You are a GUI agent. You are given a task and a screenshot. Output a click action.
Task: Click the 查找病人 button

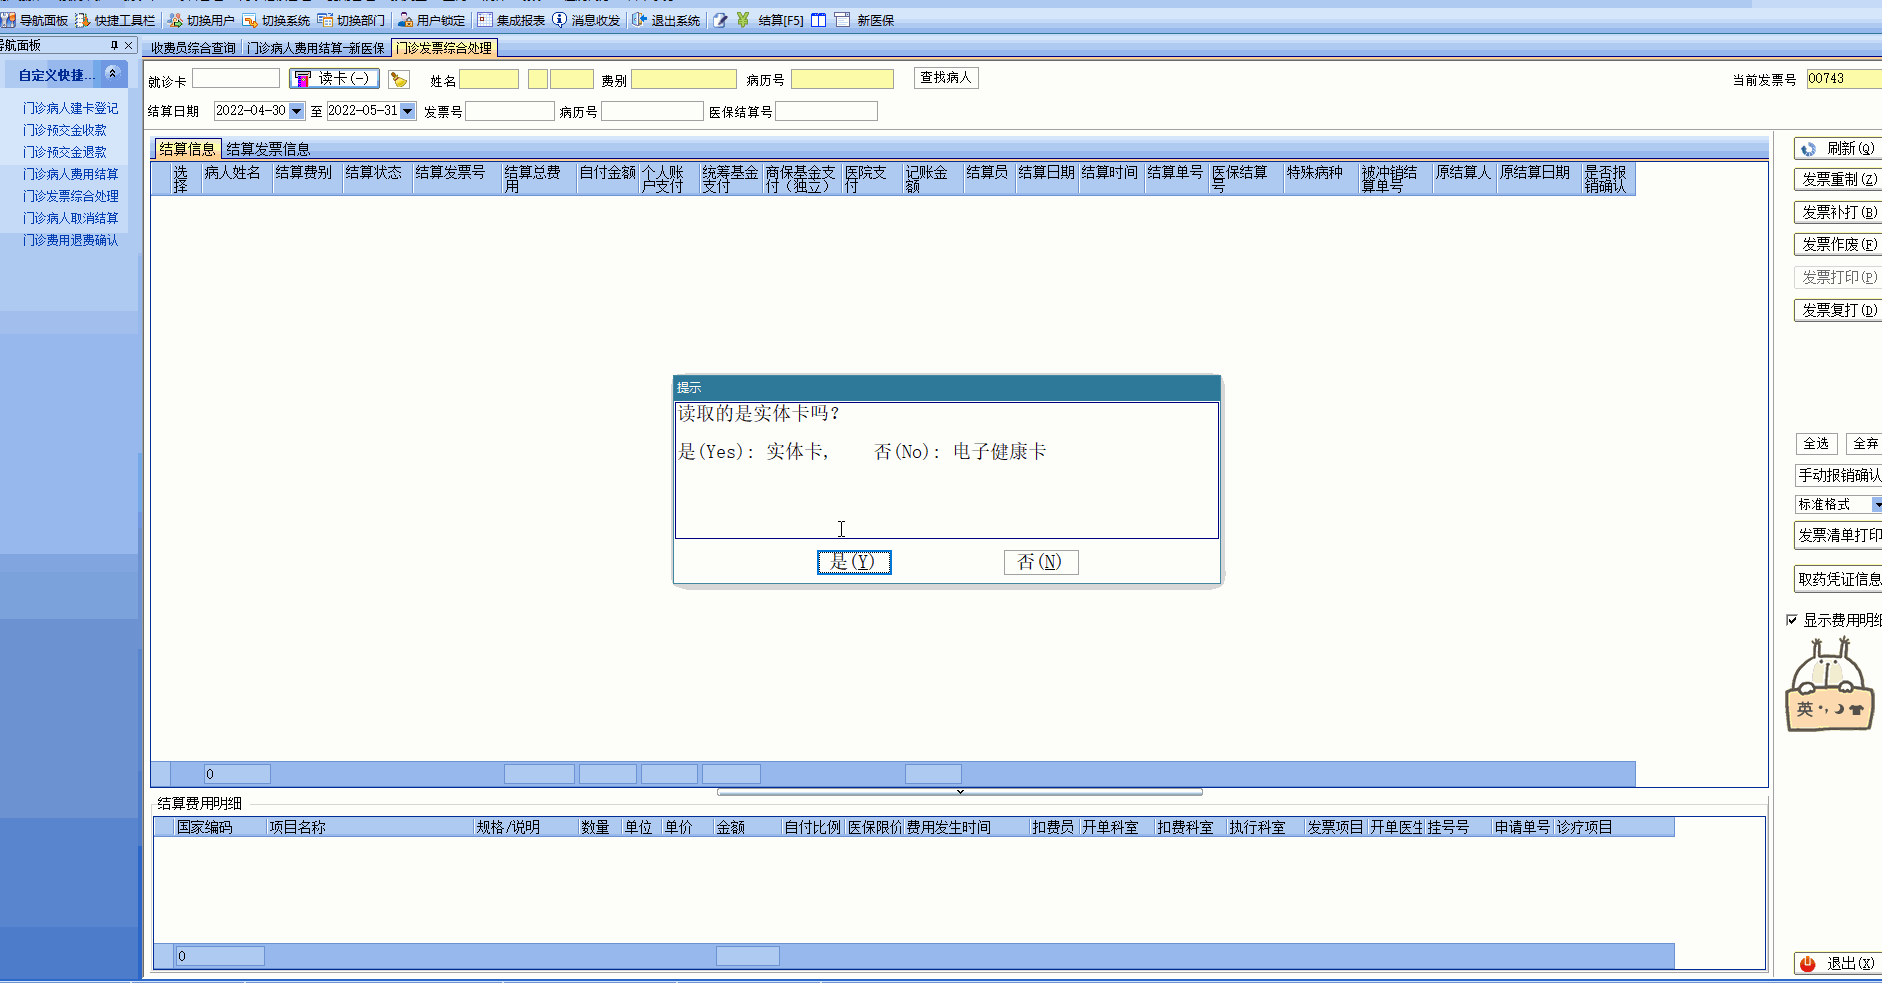coord(946,78)
